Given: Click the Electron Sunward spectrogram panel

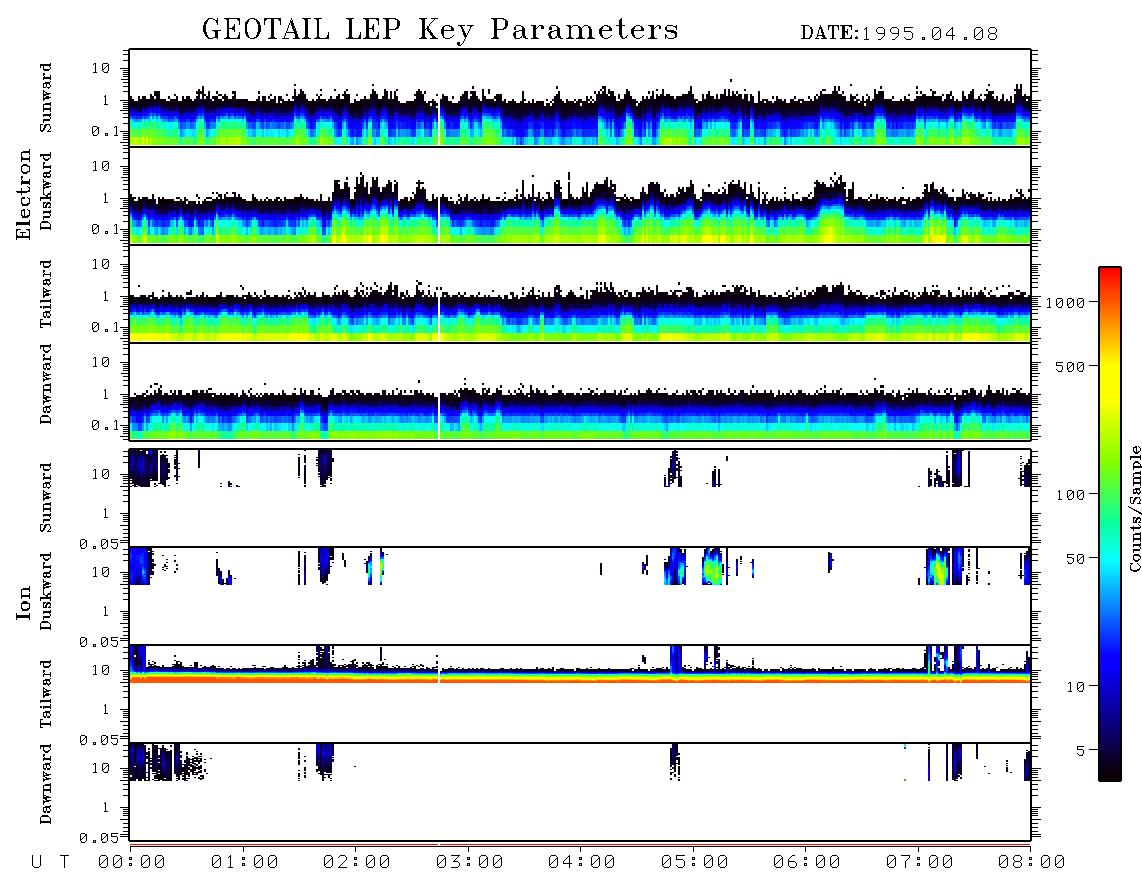Looking at the screenshot, I should 580,98.
